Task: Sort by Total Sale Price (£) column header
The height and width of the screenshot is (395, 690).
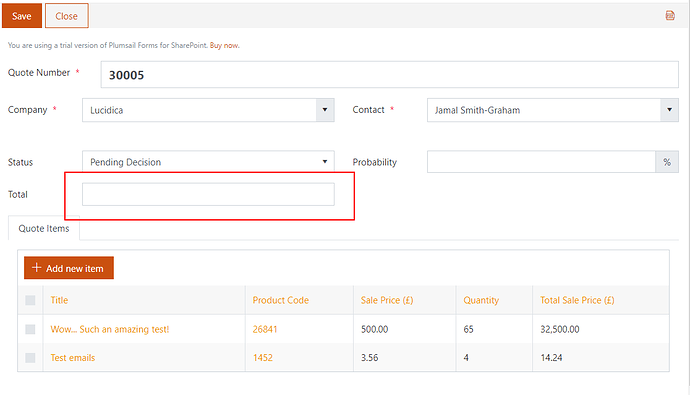Action: tap(577, 300)
